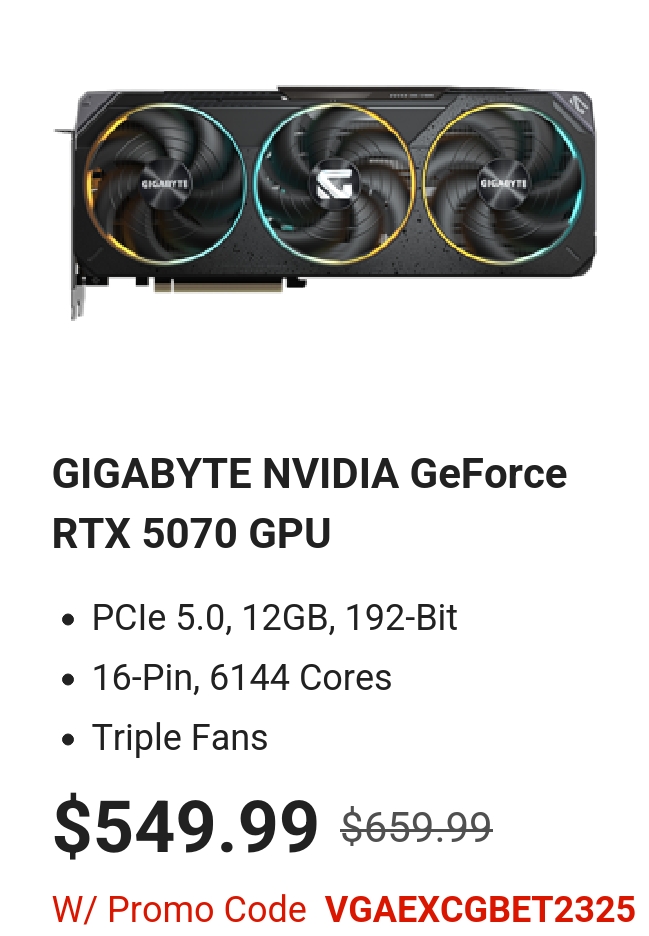Image resolution: width=649 pixels, height=936 pixels.
Task: Select the PCIe 5.0, 12GB, 192-Bit spec
Action: click(x=275, y=617)
